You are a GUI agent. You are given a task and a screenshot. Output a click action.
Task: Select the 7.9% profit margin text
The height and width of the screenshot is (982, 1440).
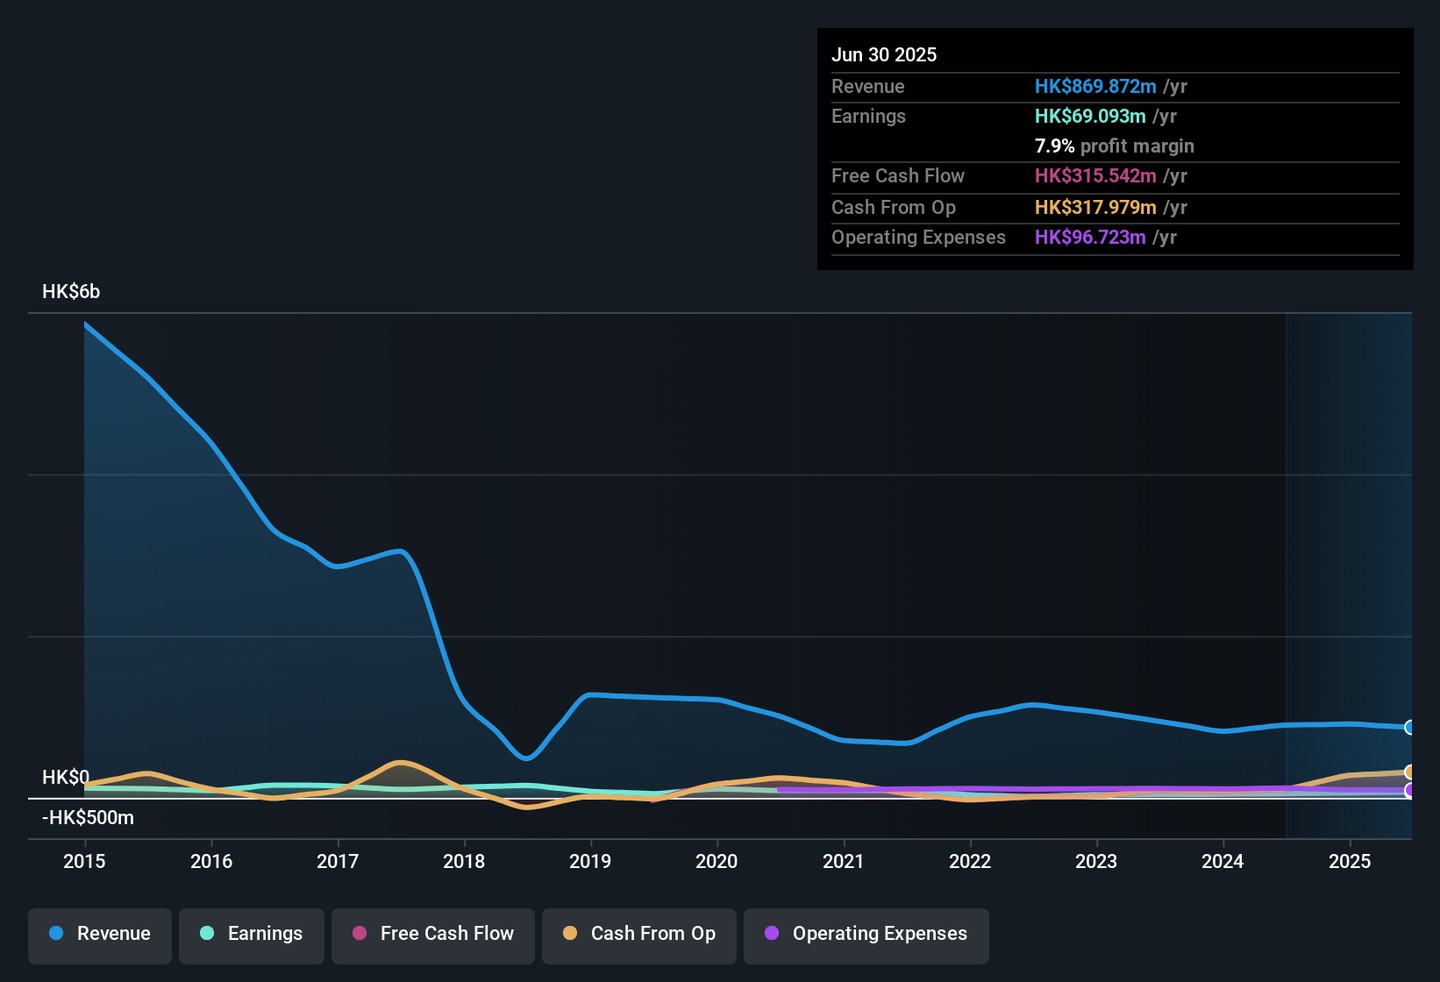coord(1114,146)
